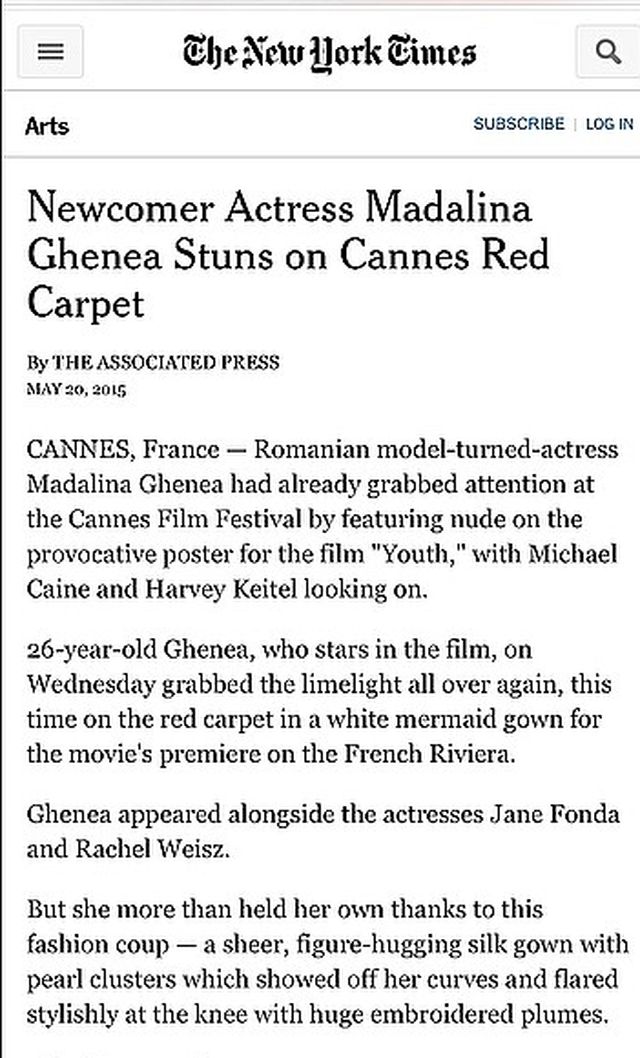Click the film title "Youth" in the text

[x=417, y=554]
